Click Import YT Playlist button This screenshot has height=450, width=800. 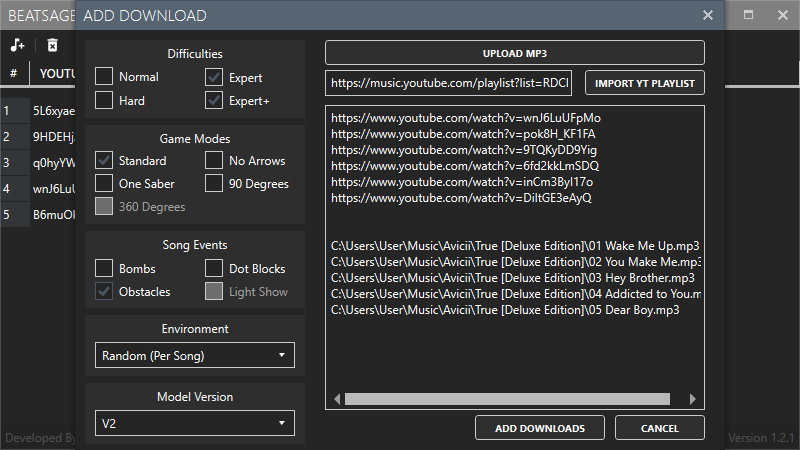(x=645, y=83)
